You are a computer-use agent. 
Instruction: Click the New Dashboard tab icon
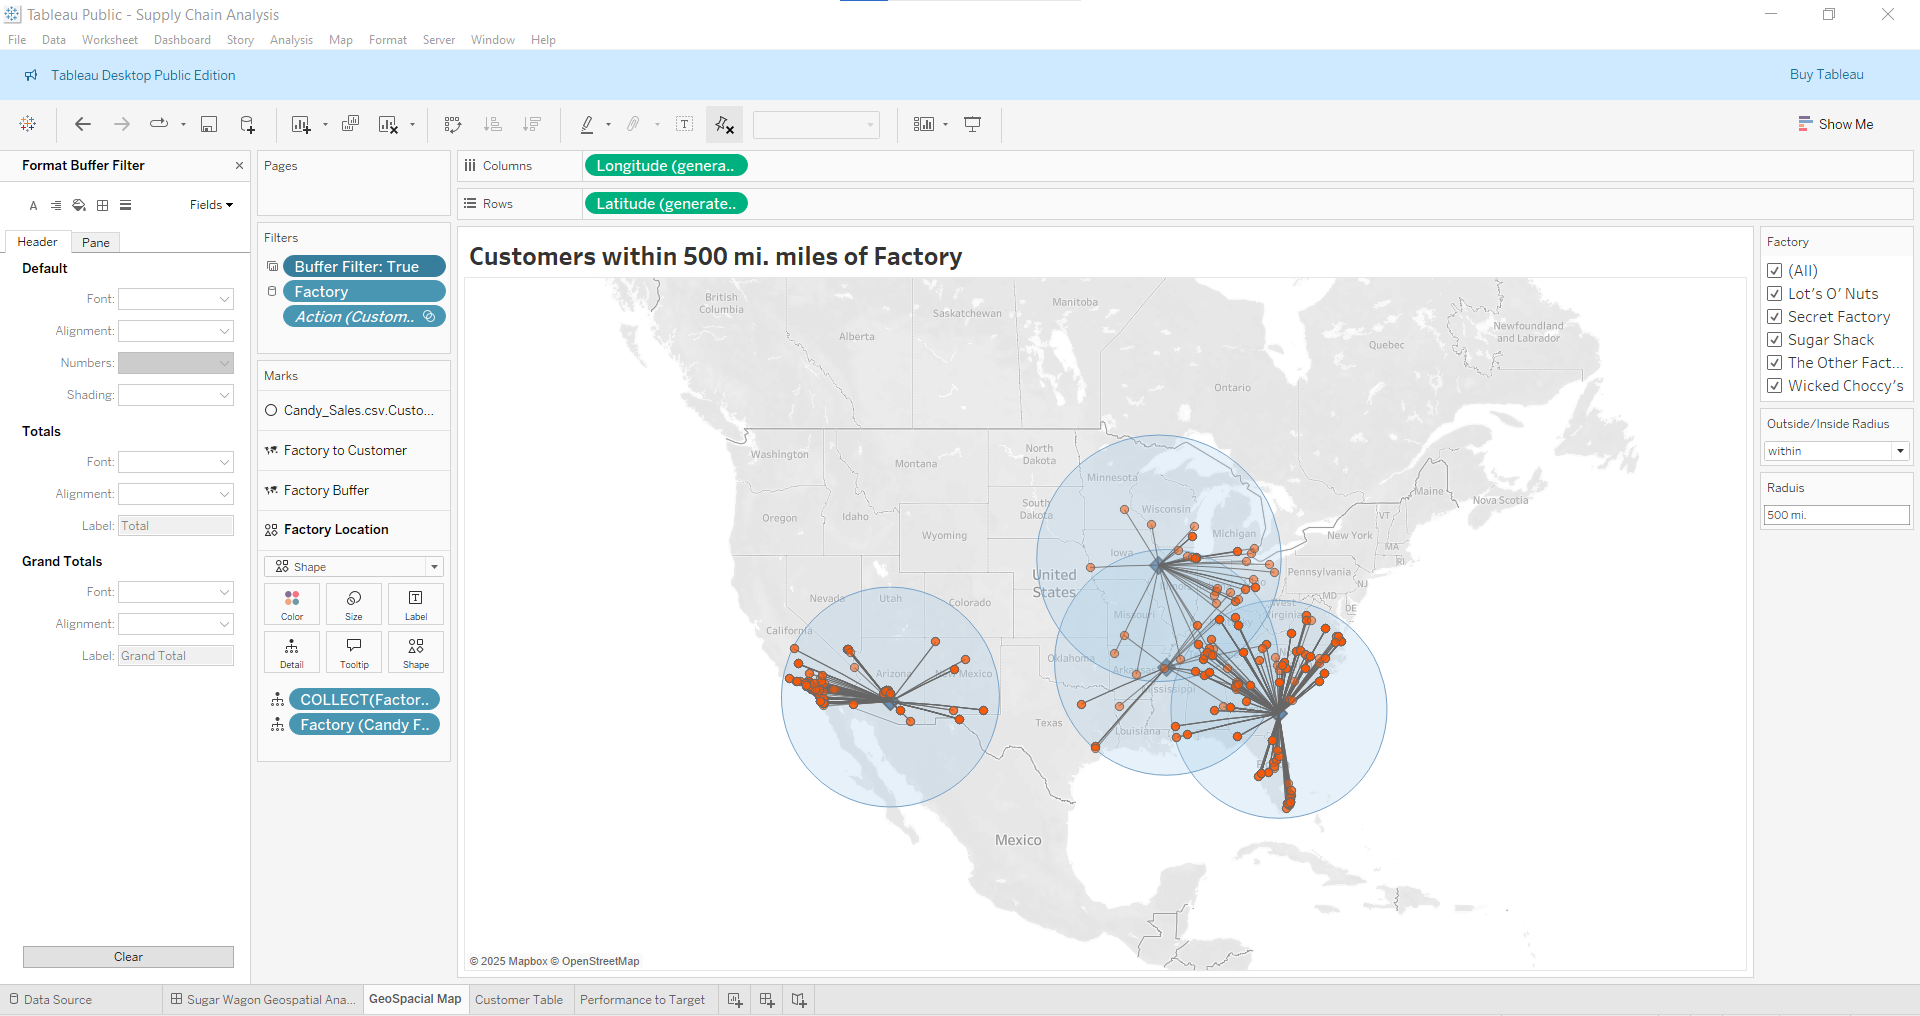[x=767, y=1000]
